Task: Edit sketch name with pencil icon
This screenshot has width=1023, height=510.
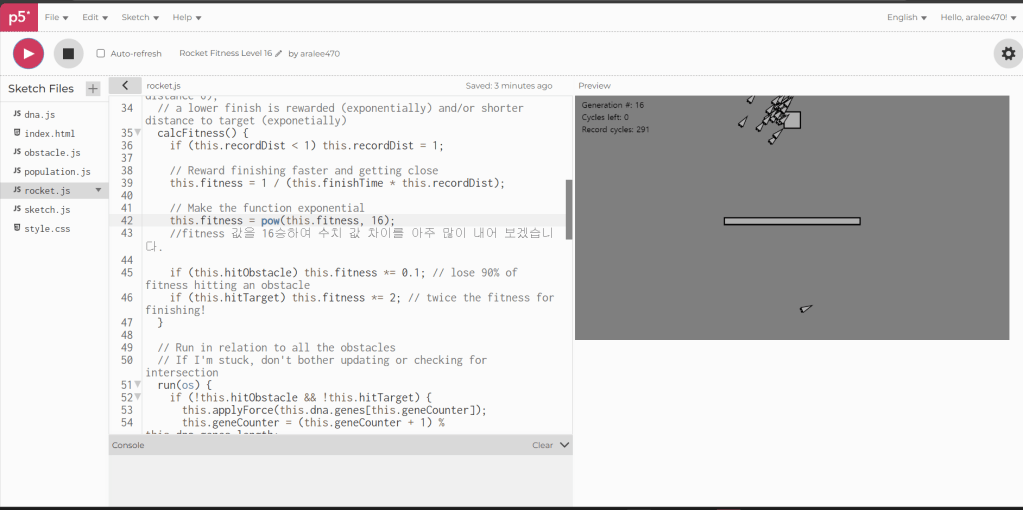Action: pos(279,54)
